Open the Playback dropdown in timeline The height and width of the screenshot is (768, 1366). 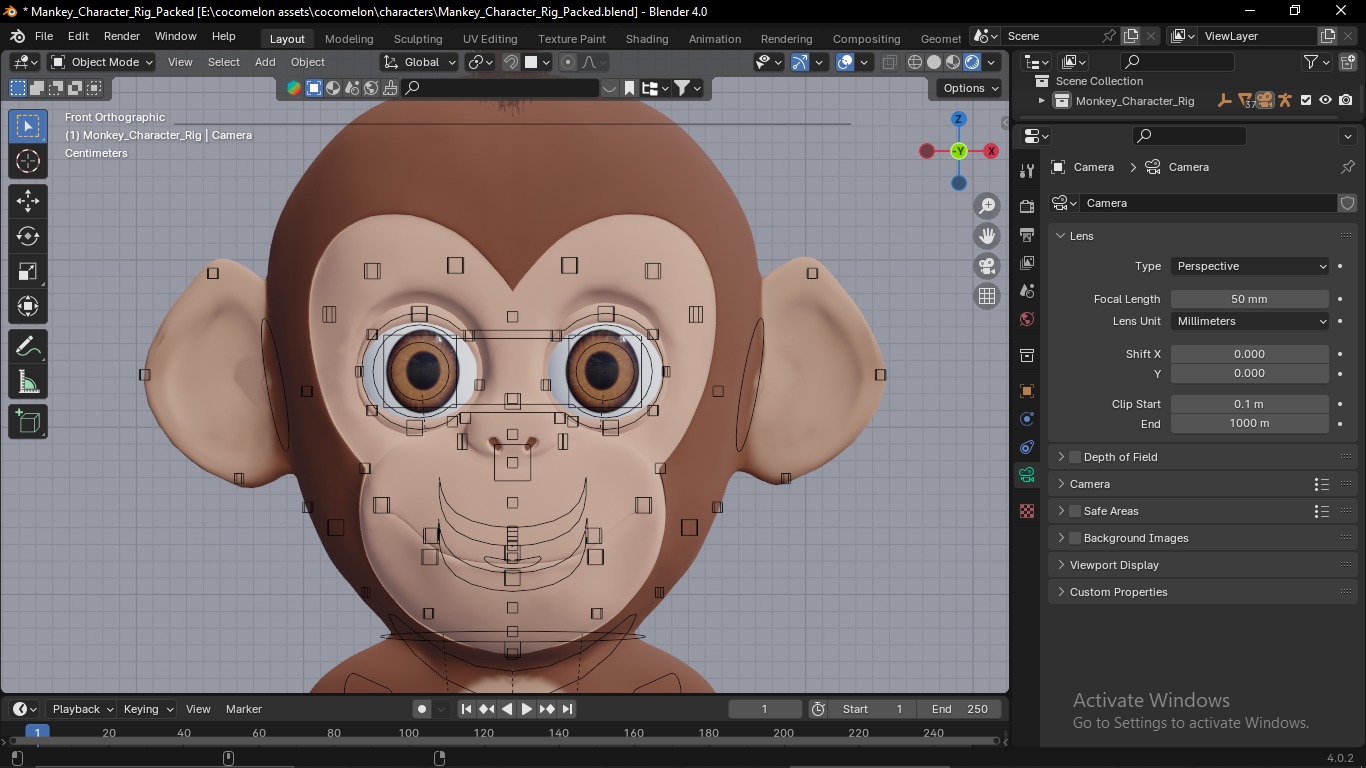[82, 709]
